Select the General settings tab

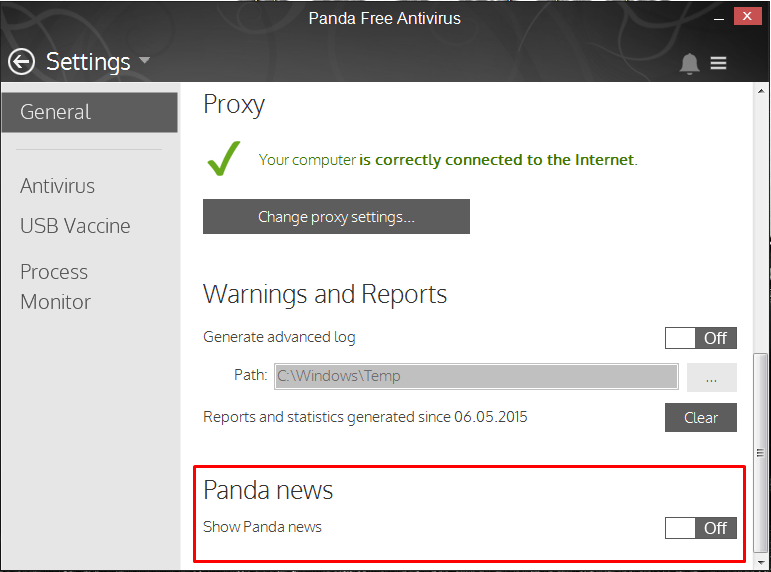pos(89,112)
